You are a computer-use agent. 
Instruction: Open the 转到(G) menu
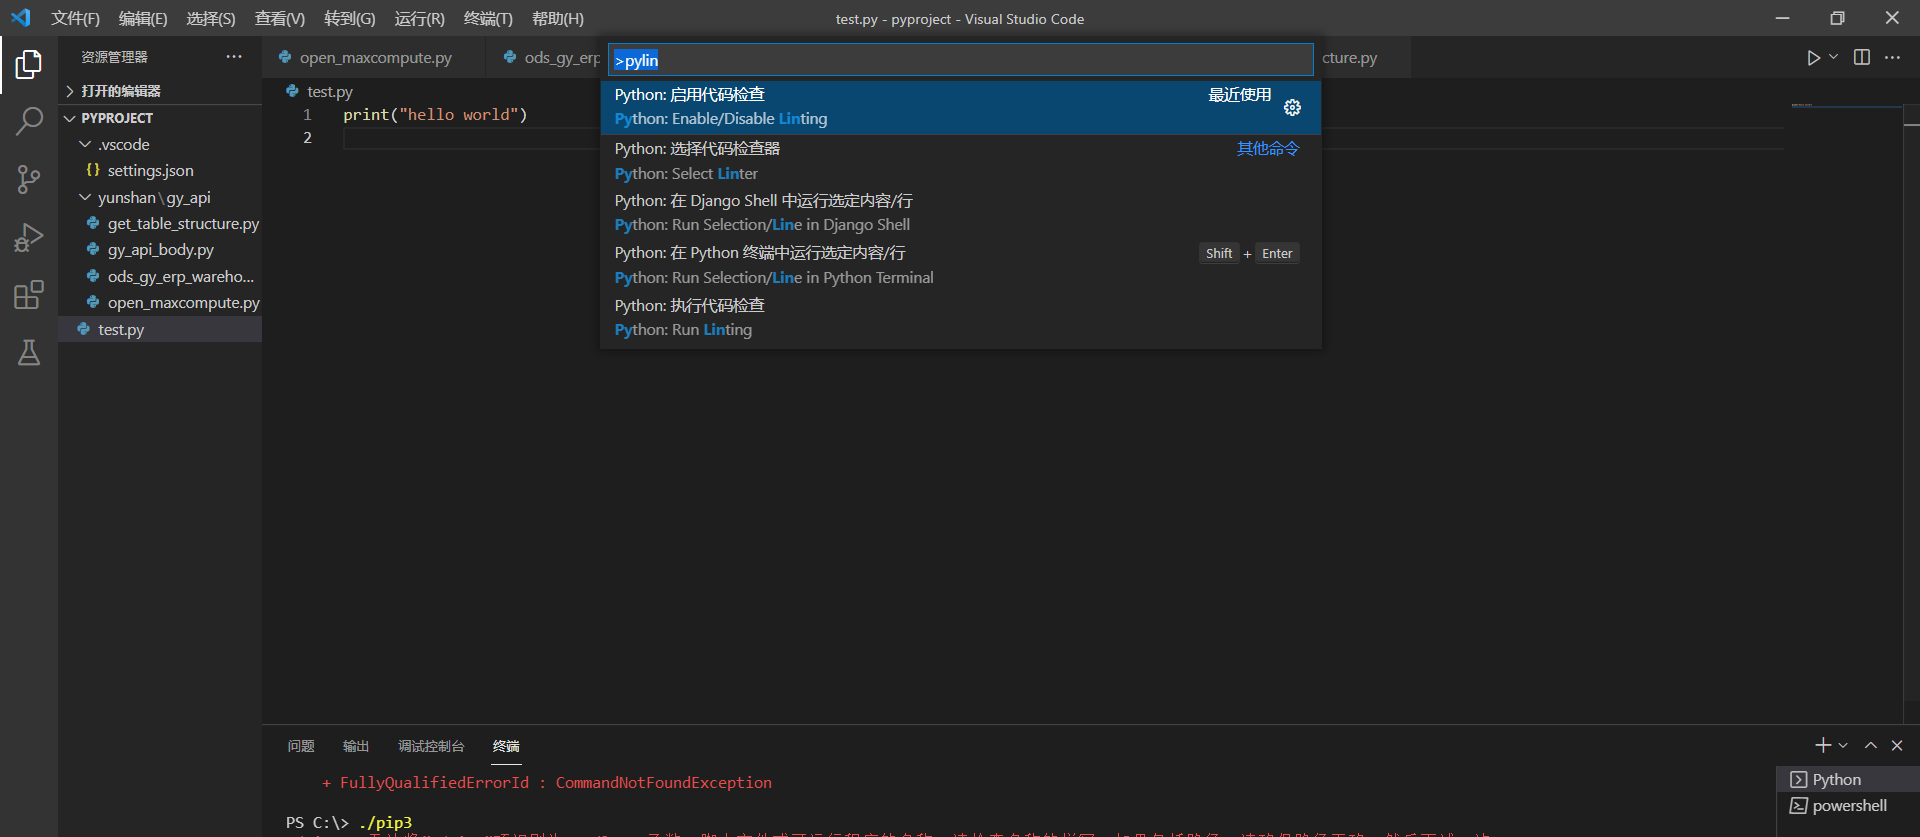coord(350,18)
